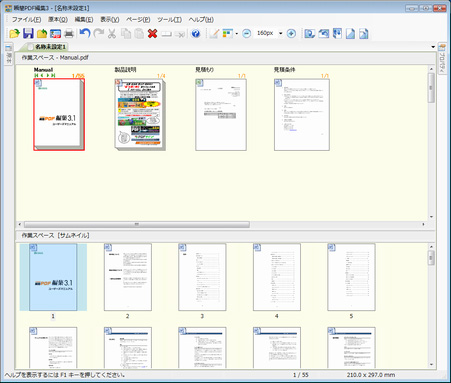Select page 2 thumbnail in workspace
The height and width of the screenshot is (383, 451).
(128, 277)
